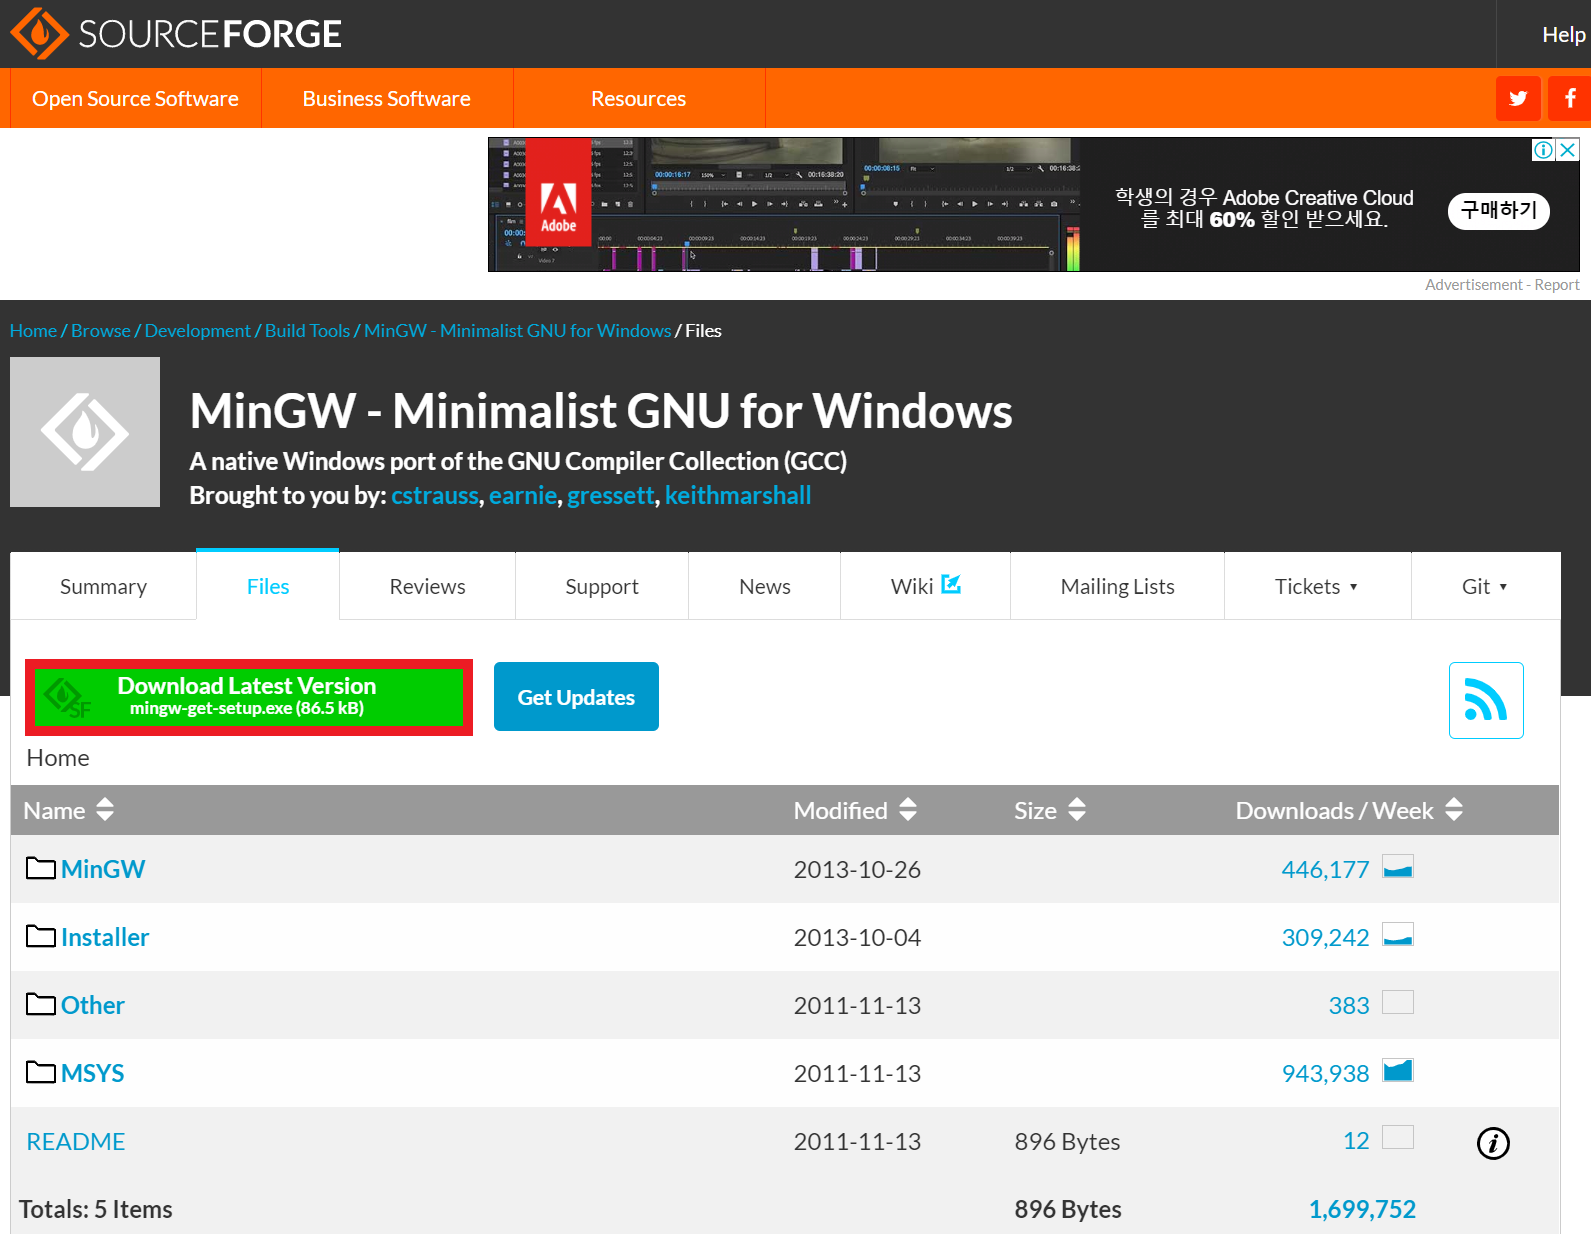Open keithmarshall profile link
The image size is (1591, 1234).
coord(738,496)
